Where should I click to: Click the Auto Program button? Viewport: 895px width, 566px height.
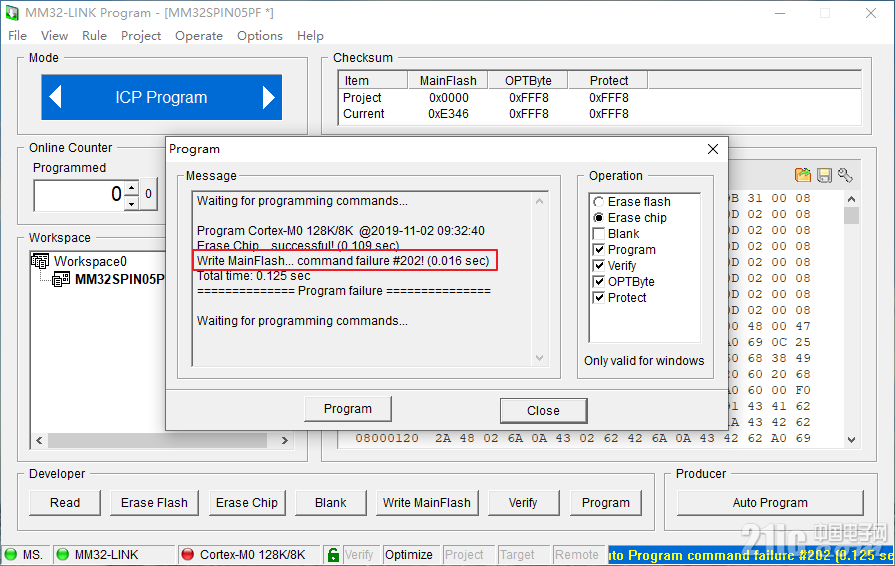[770, 503]
